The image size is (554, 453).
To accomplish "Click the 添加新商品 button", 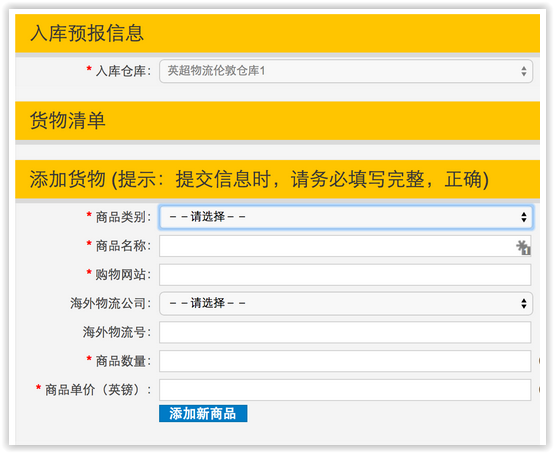I will coord(203,413).
